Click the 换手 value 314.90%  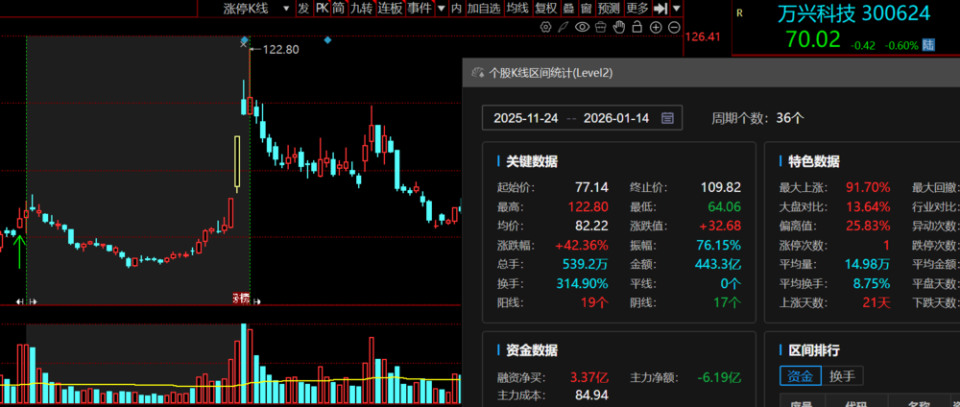coord(582,283)
